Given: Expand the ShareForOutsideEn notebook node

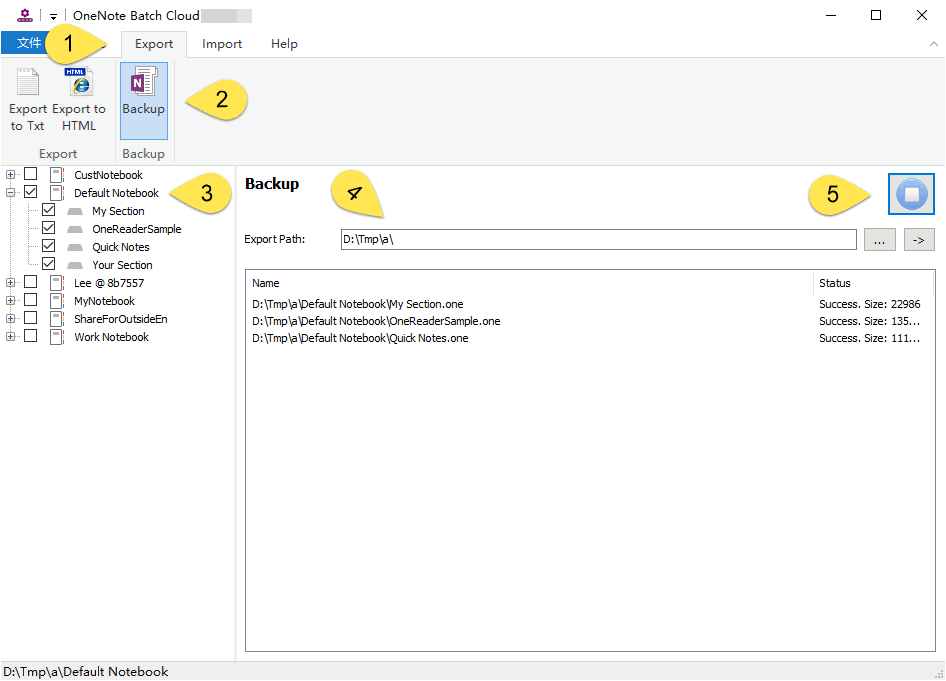Looking at the screenshot, I should pyautogui.click(x=11, y=319).
